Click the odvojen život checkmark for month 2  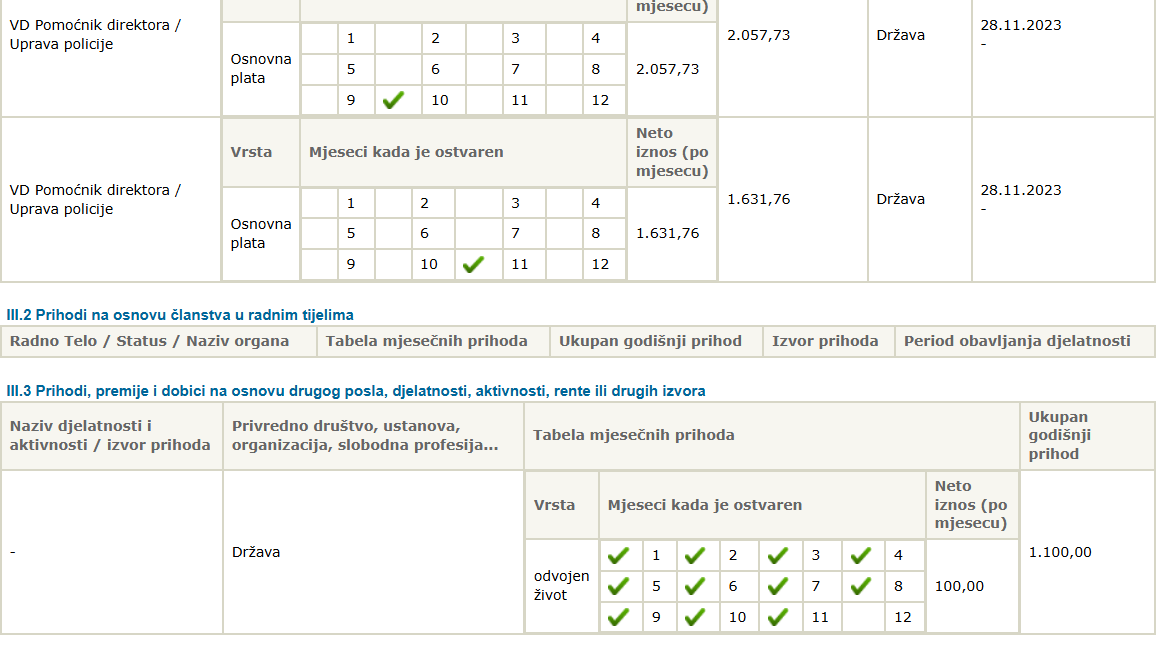click(695, 555)
